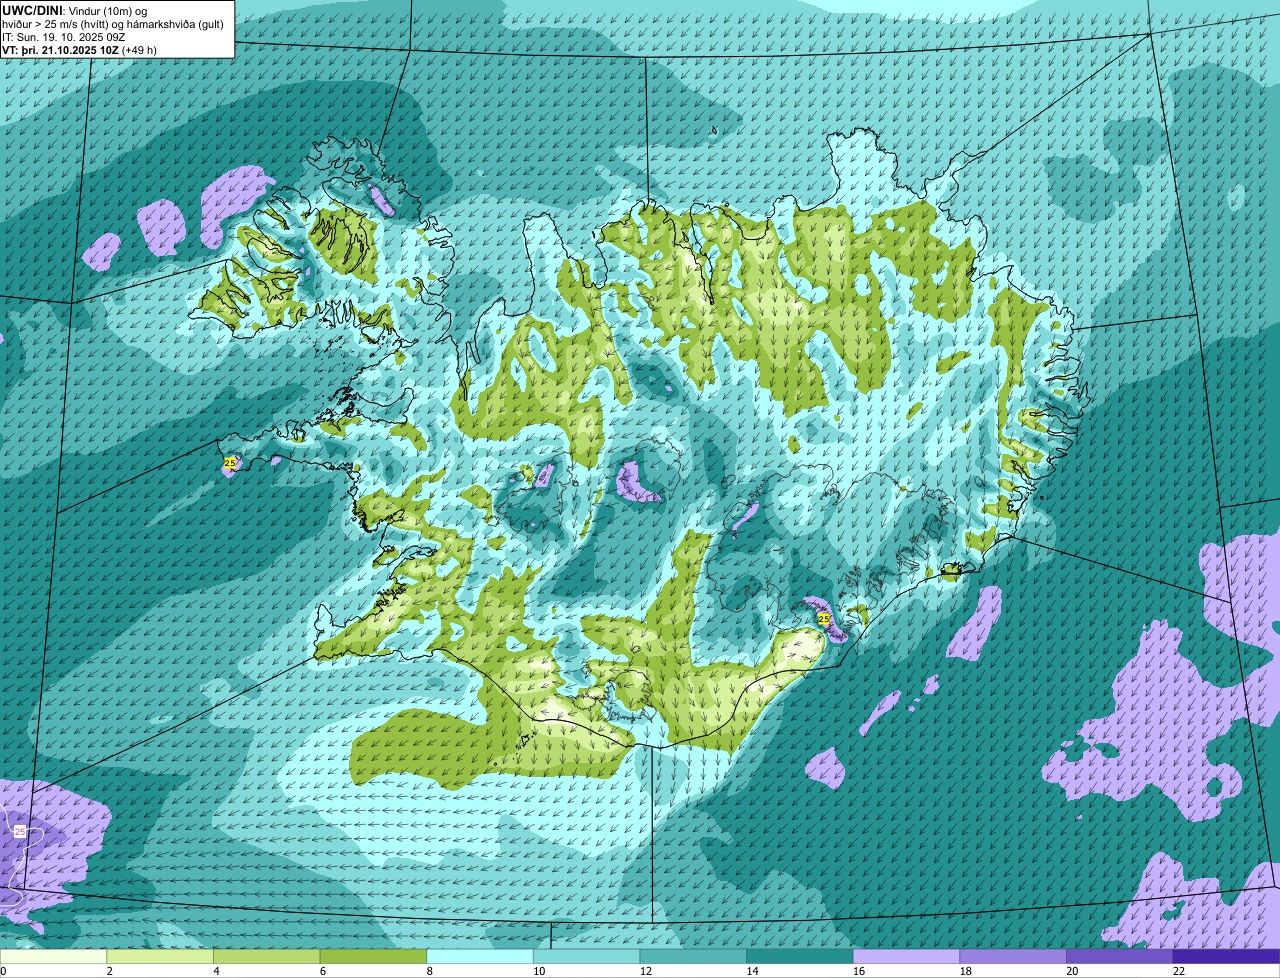
Task: Click the 10–12 m/s light teal swatch
Action: click(587, 956)
